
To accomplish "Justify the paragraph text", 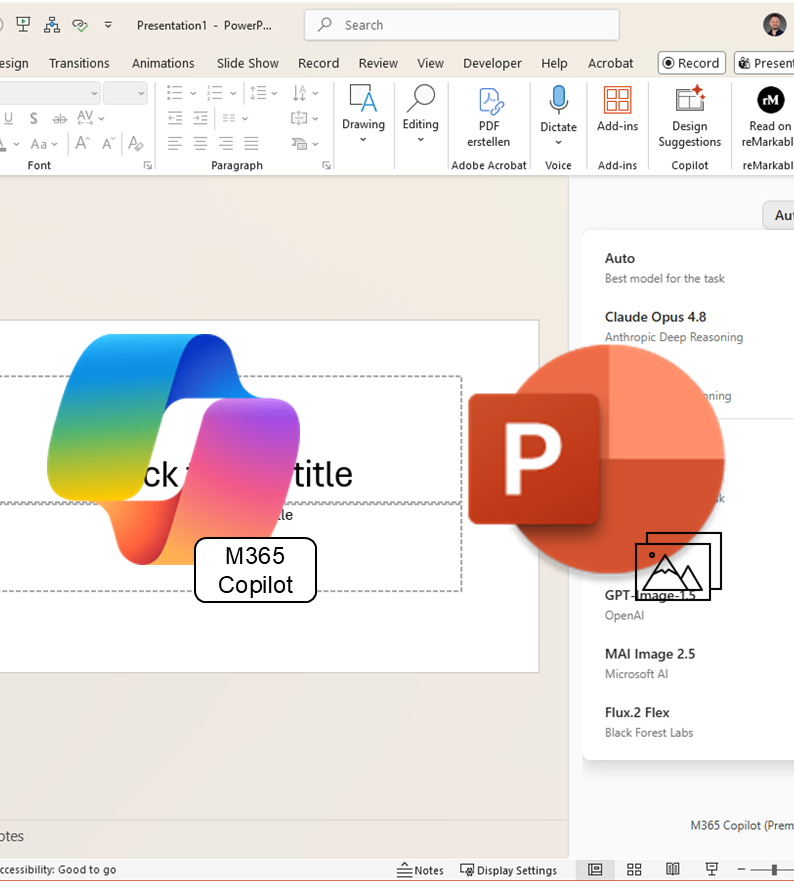I will tap(251, 144).
